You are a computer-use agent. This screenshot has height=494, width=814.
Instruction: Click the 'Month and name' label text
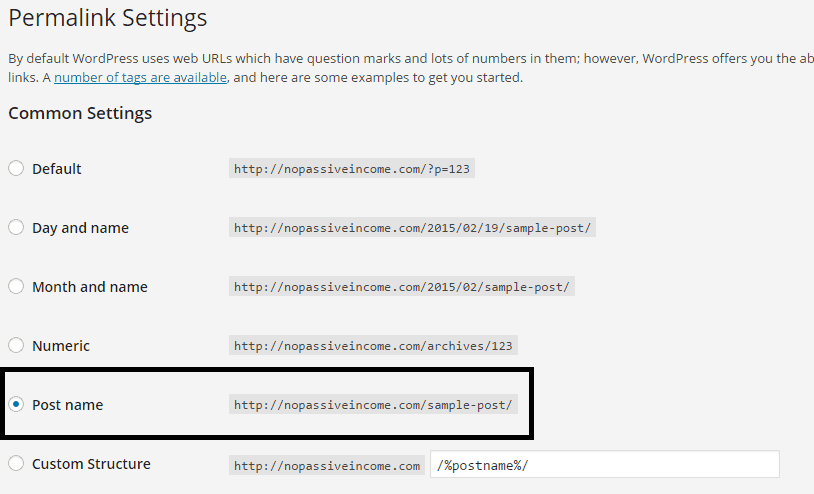point(90,286)
